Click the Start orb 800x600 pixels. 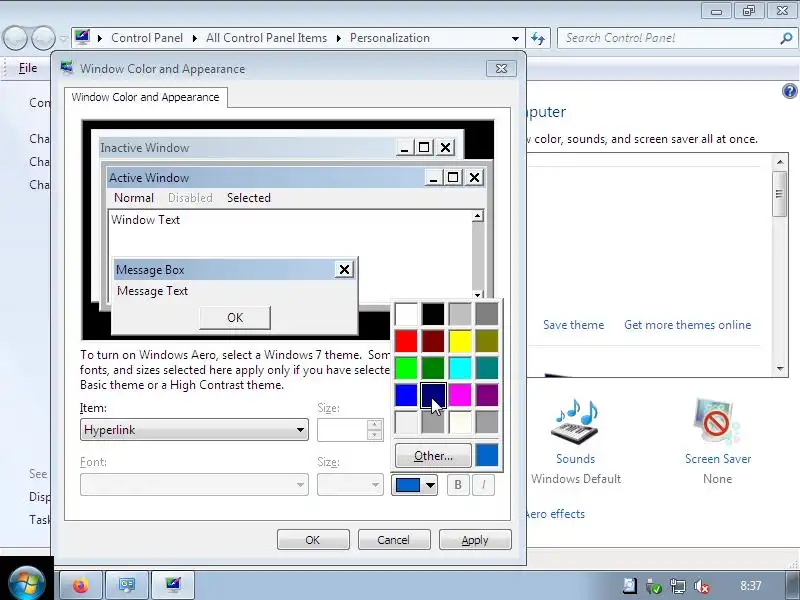click(x=27, y=583)
